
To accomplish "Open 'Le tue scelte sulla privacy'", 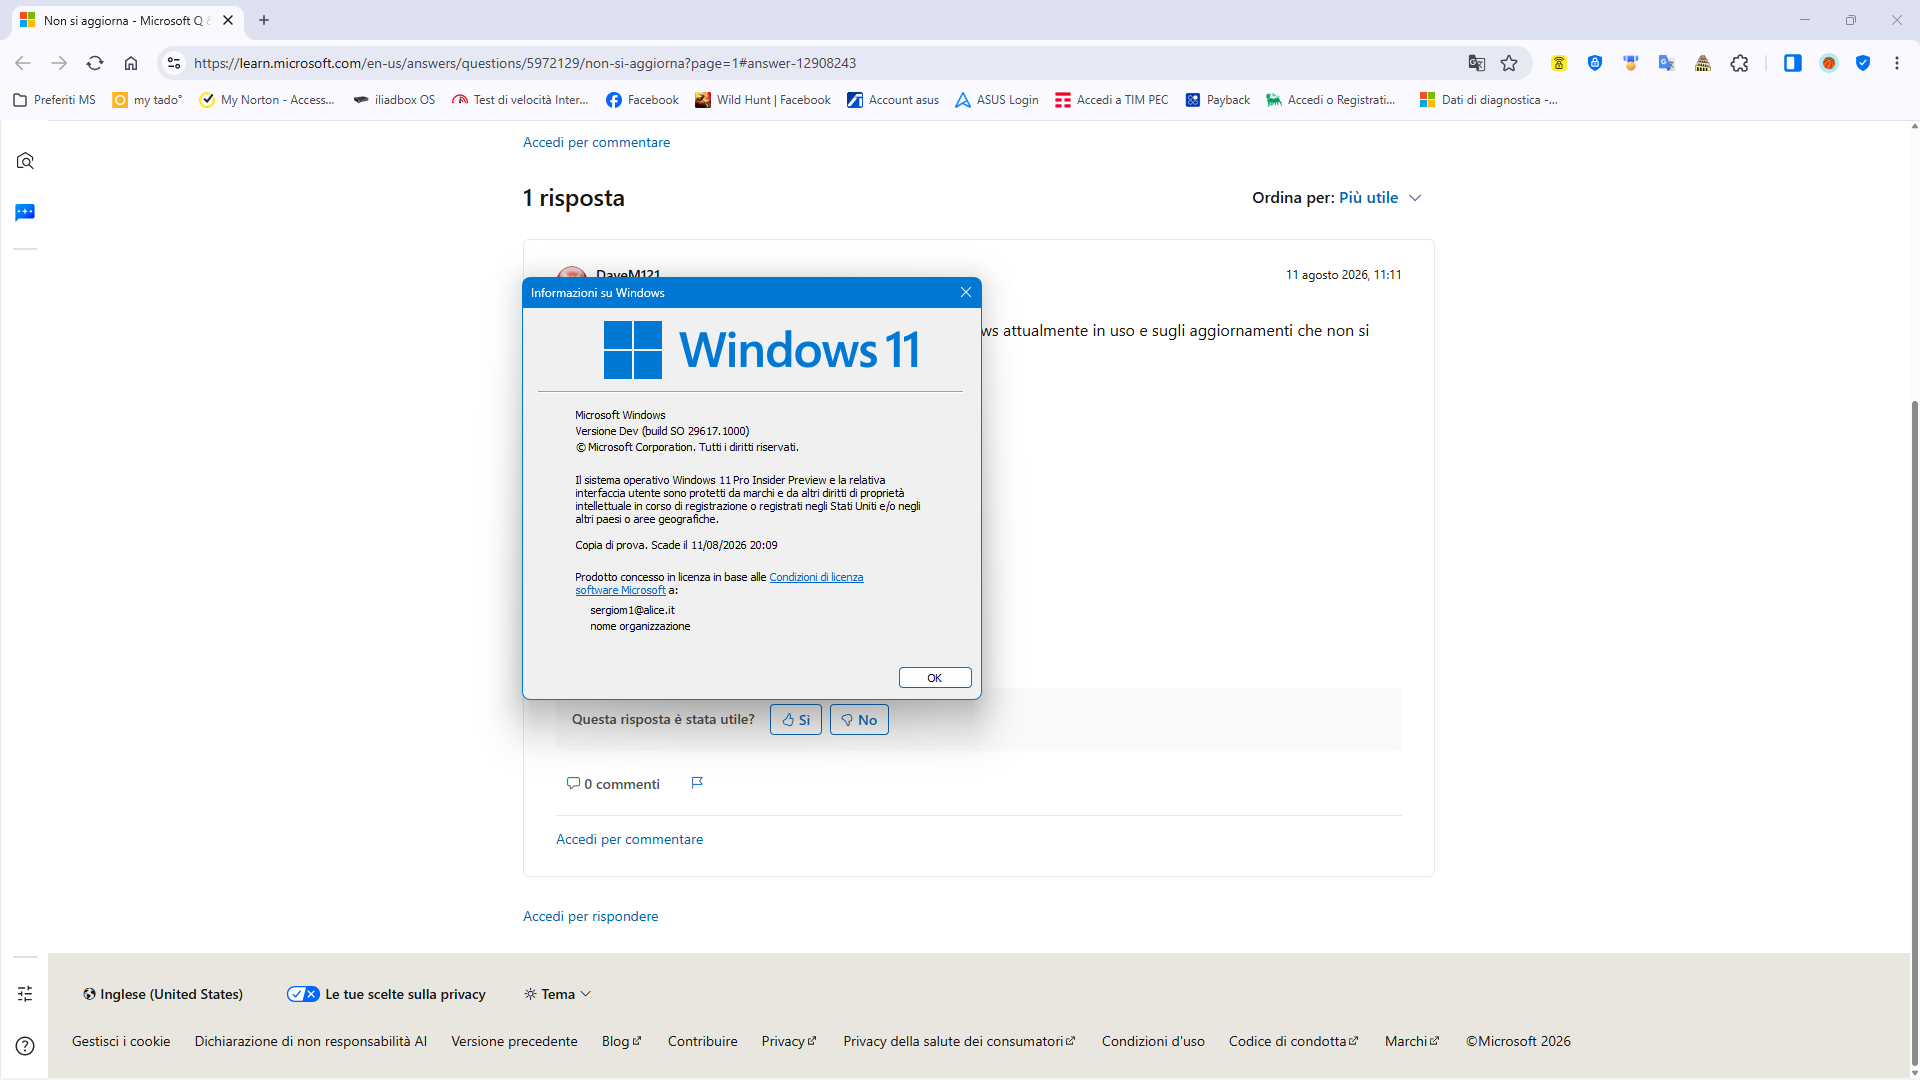I will pyautogui.click(x=386, y=994).
